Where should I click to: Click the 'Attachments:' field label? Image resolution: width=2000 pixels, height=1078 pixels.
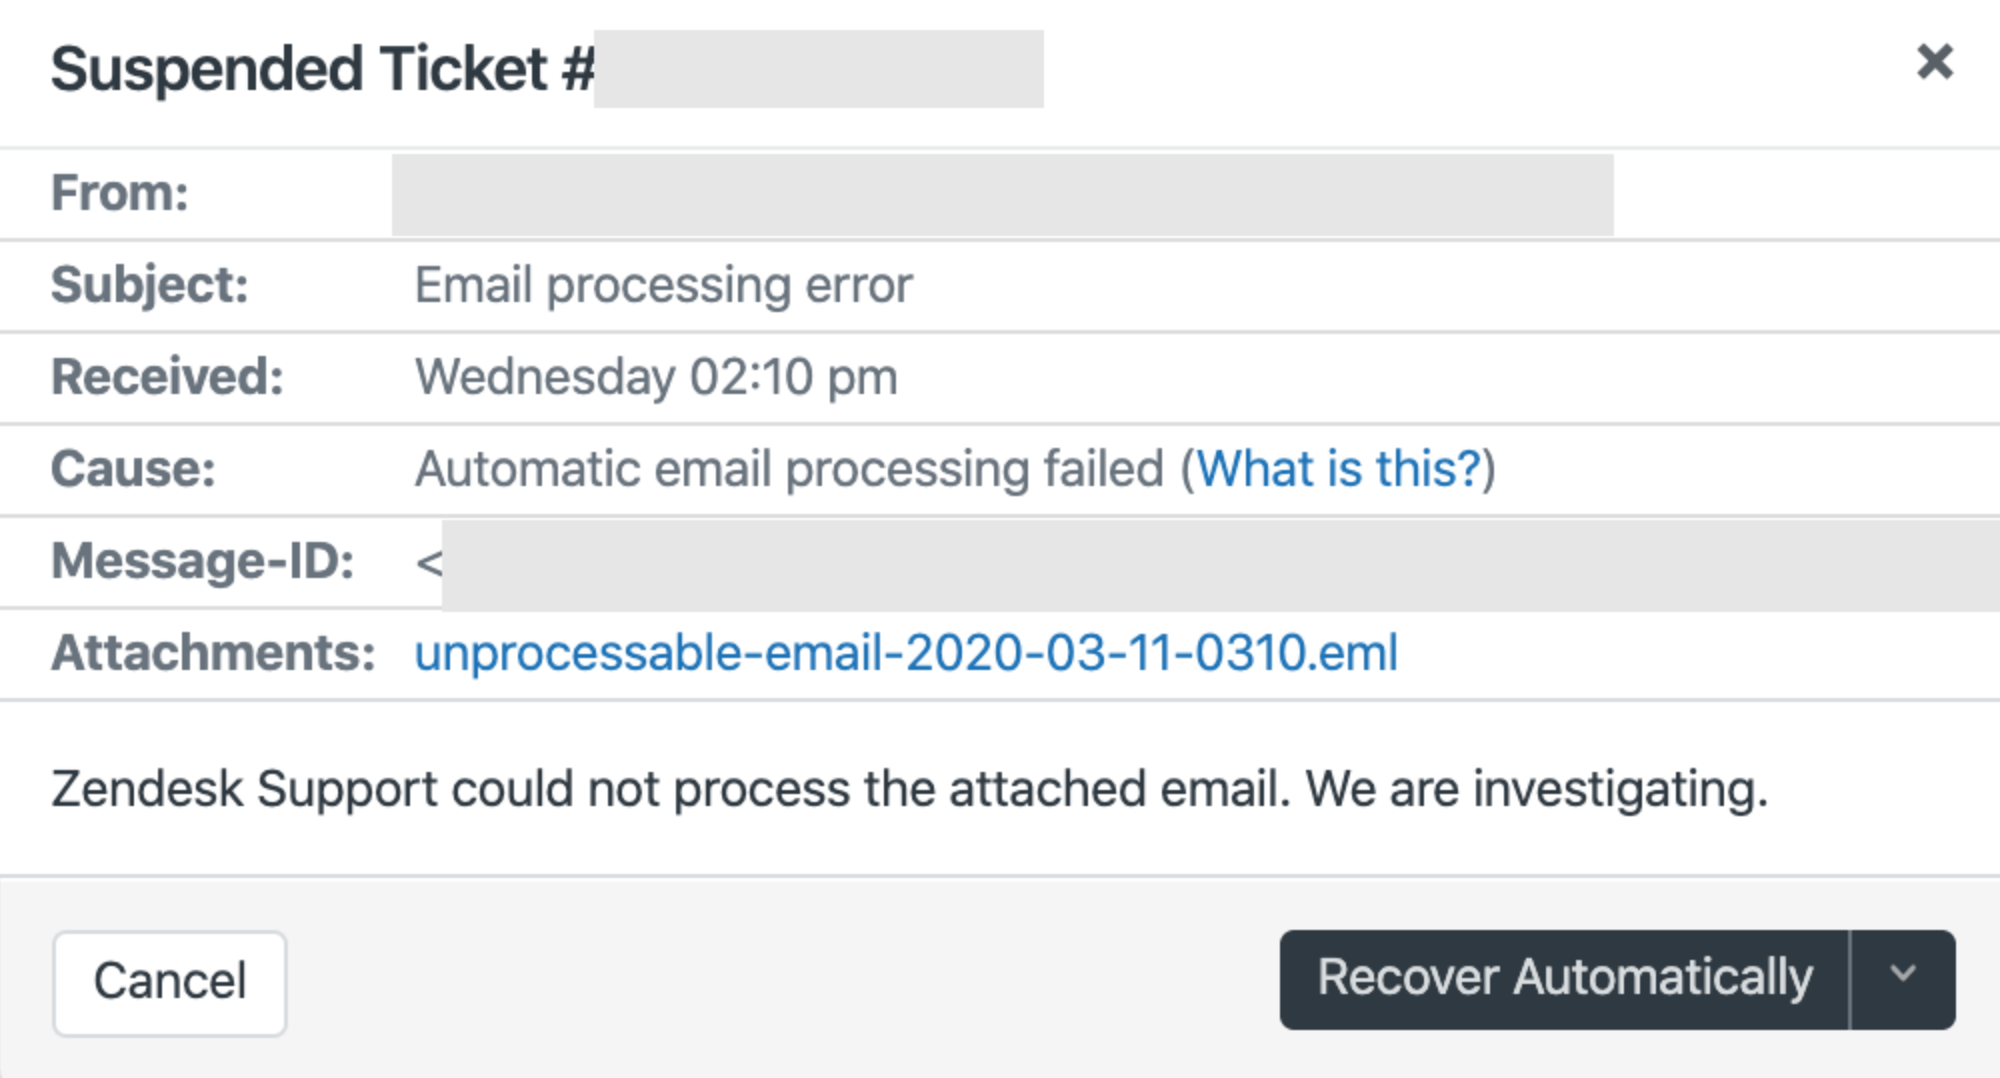tap(213, 653)
